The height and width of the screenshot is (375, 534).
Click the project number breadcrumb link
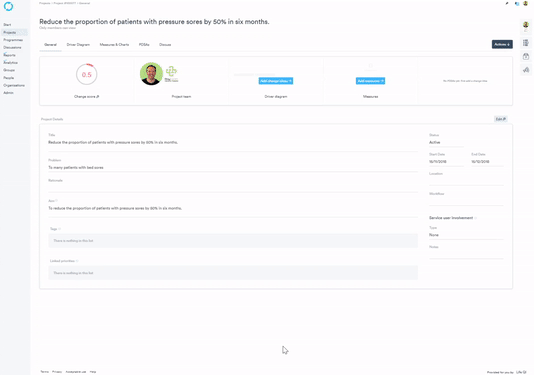[65, 3]
